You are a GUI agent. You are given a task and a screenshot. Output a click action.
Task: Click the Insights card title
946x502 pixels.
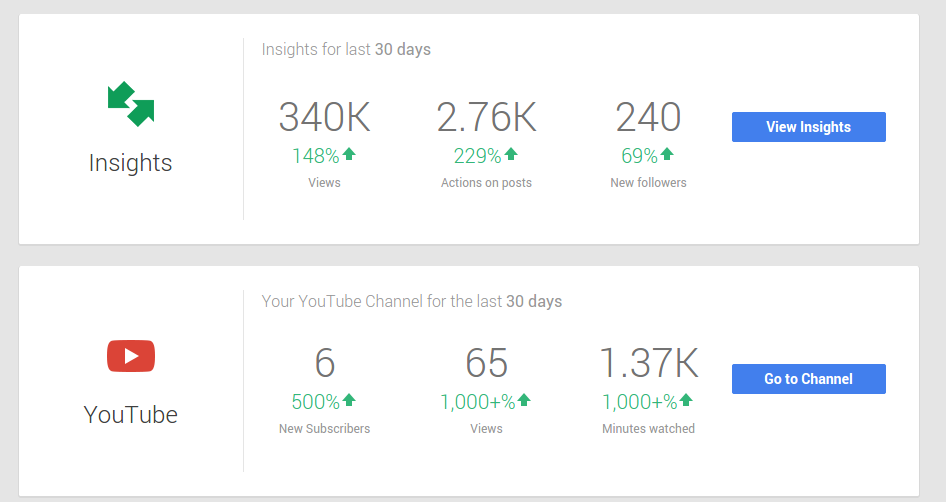(x=130, y=163)
